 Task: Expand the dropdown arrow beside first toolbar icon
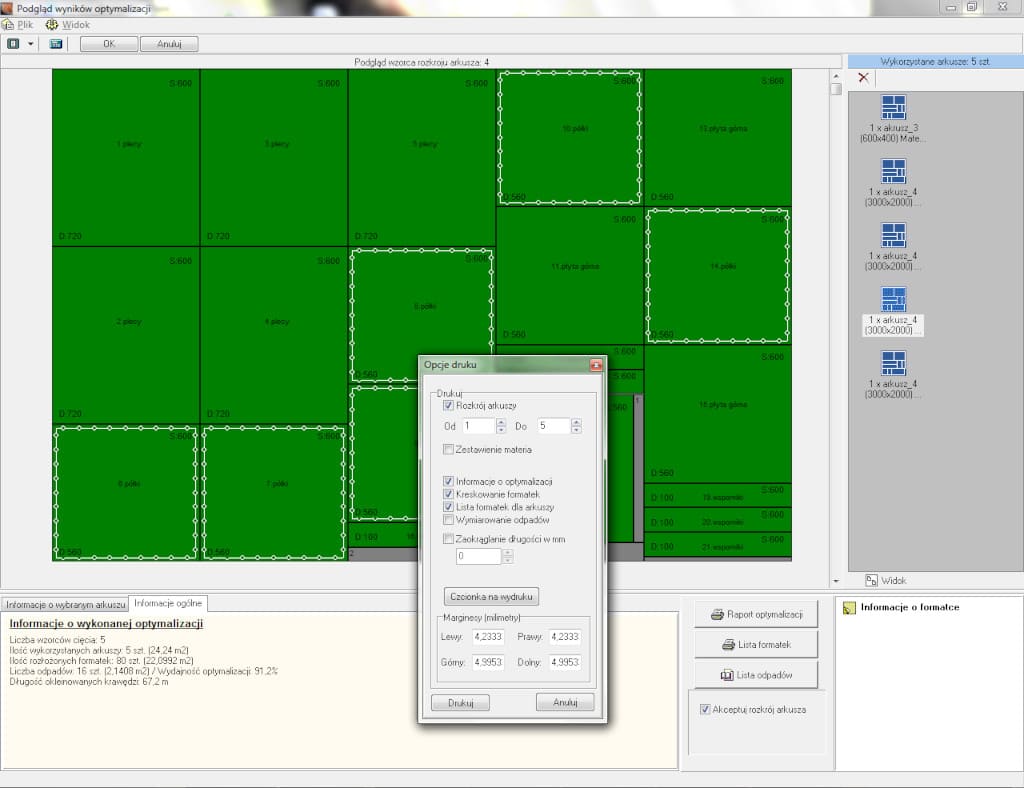coord(31,44)
